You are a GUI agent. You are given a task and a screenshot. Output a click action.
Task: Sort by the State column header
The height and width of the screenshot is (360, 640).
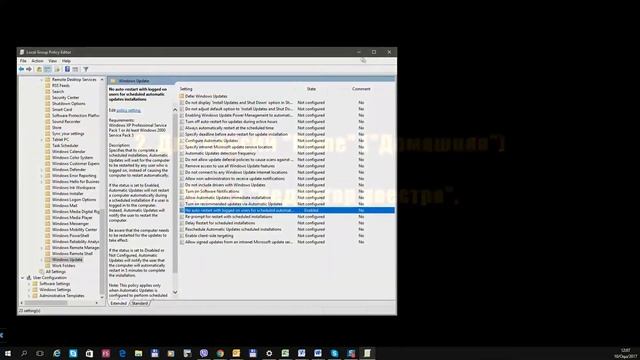tap(311, 89)
